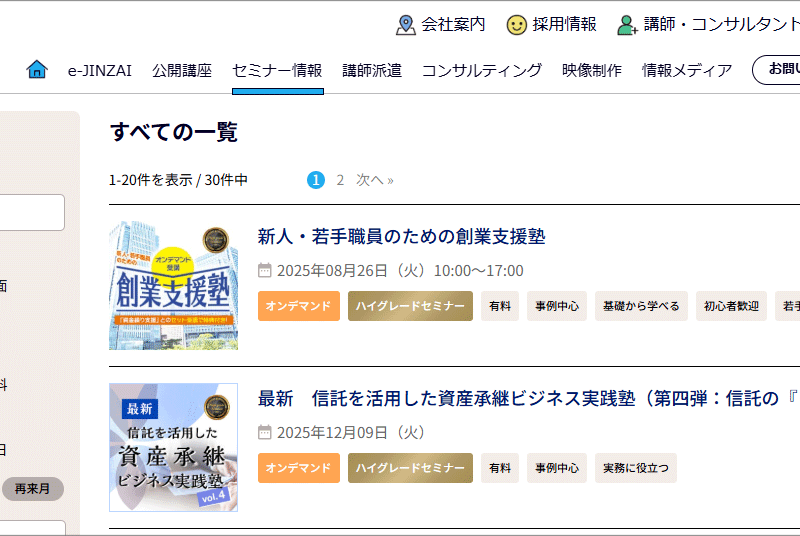Click the map pin icon beside 会社案内
Image resolution: width=800 pixels, height=536 pixels.
[x=406, y=24]
